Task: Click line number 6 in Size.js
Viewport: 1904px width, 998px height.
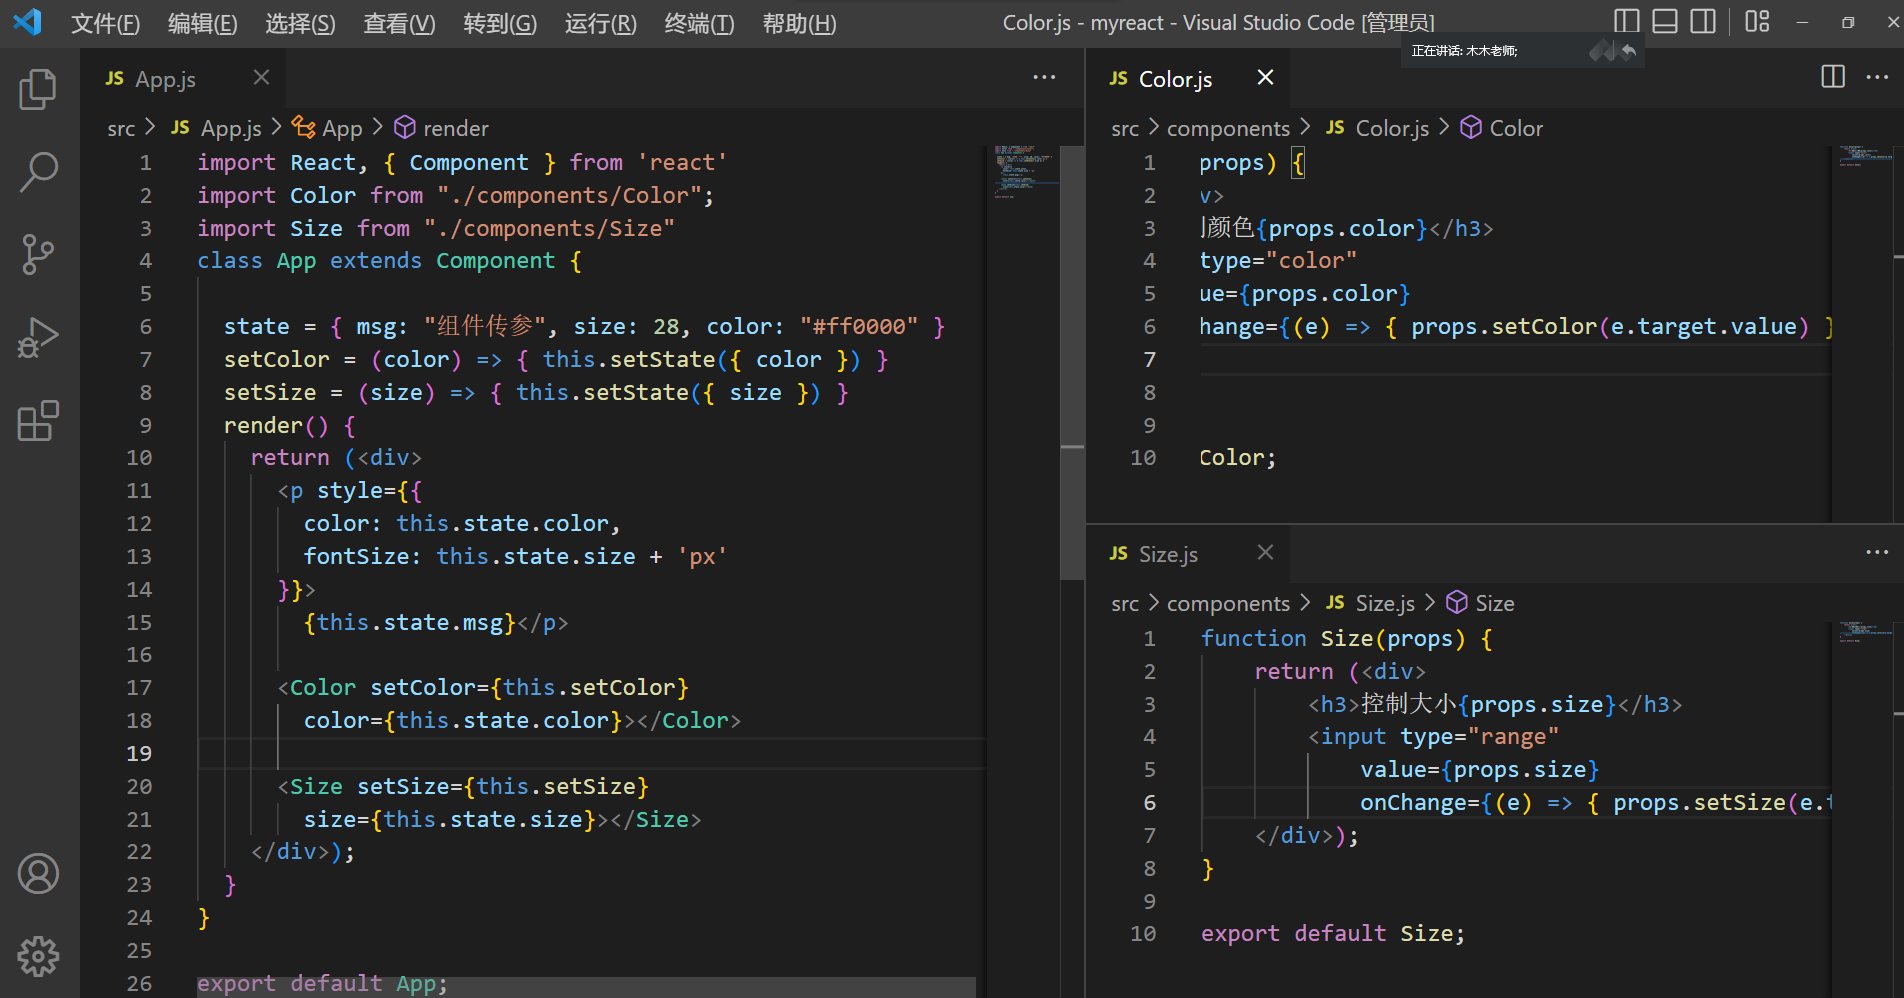Action: 1150,803
